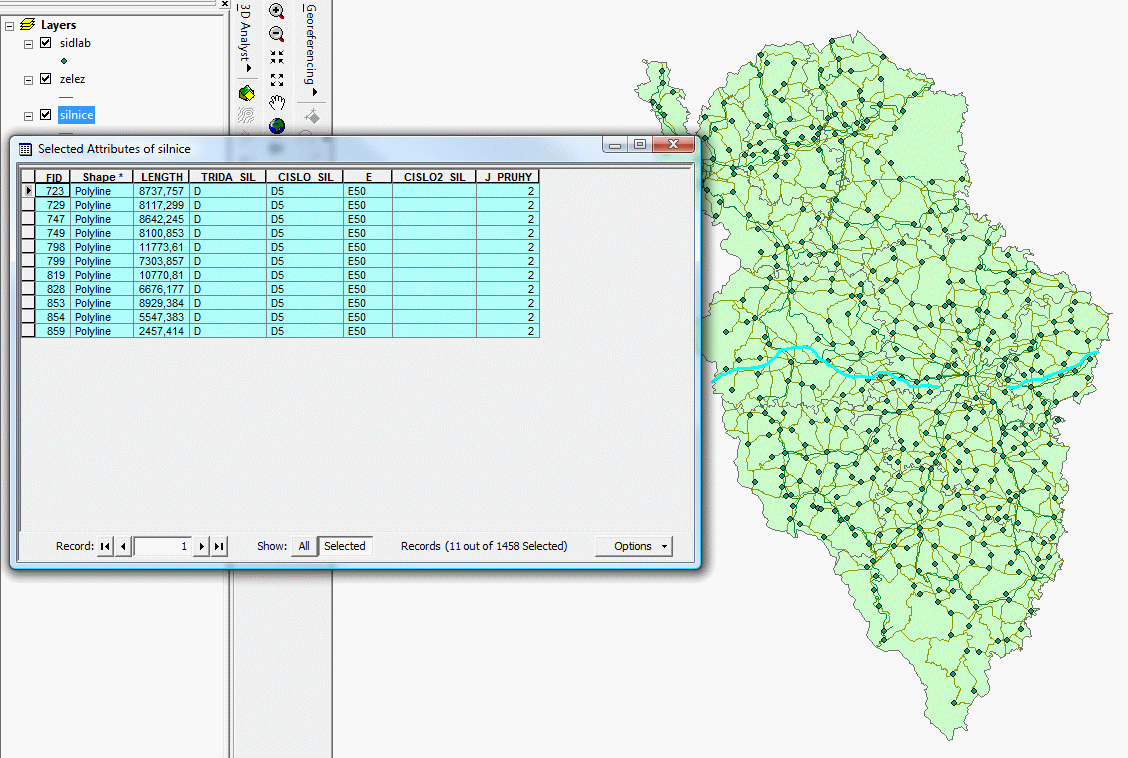Toggle zelez layer visibility checkbox
The image size is (1128, 758).
coord(45,78)
